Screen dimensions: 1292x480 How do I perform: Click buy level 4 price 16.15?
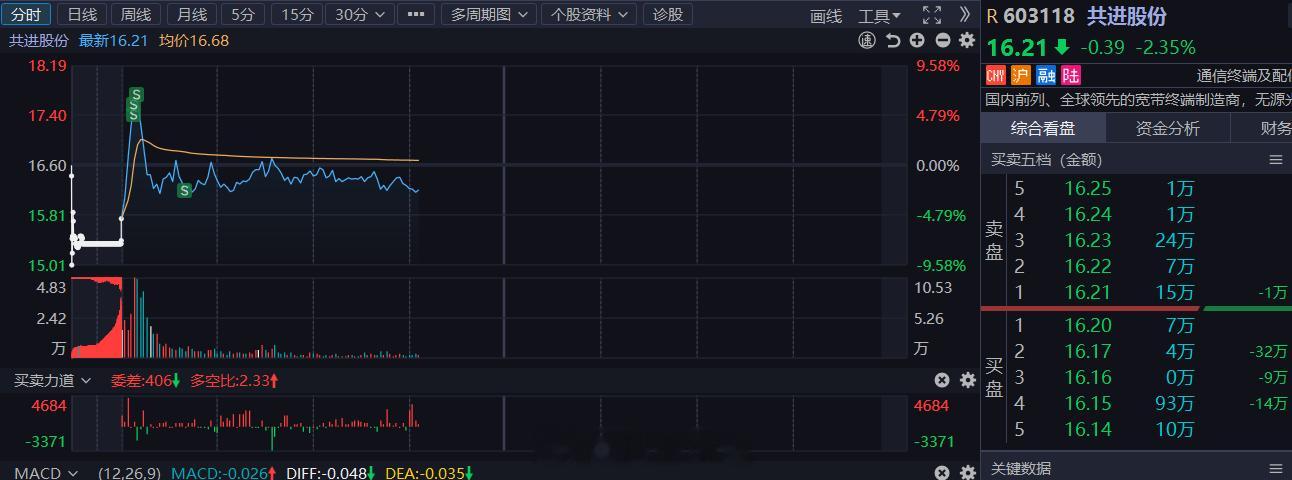pyautogui.click(x=1088, y=403)
